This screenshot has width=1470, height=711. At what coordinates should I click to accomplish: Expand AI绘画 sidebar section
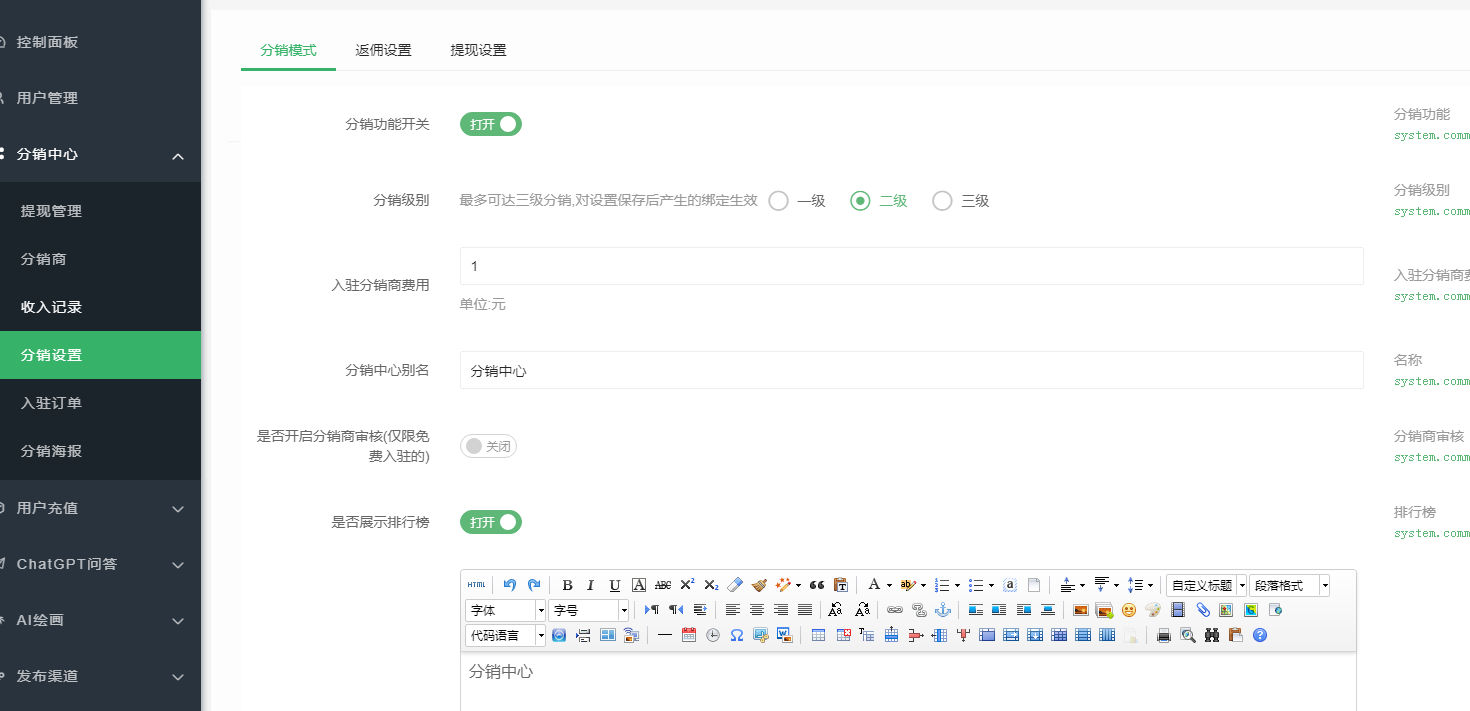[x=178, y=620]
